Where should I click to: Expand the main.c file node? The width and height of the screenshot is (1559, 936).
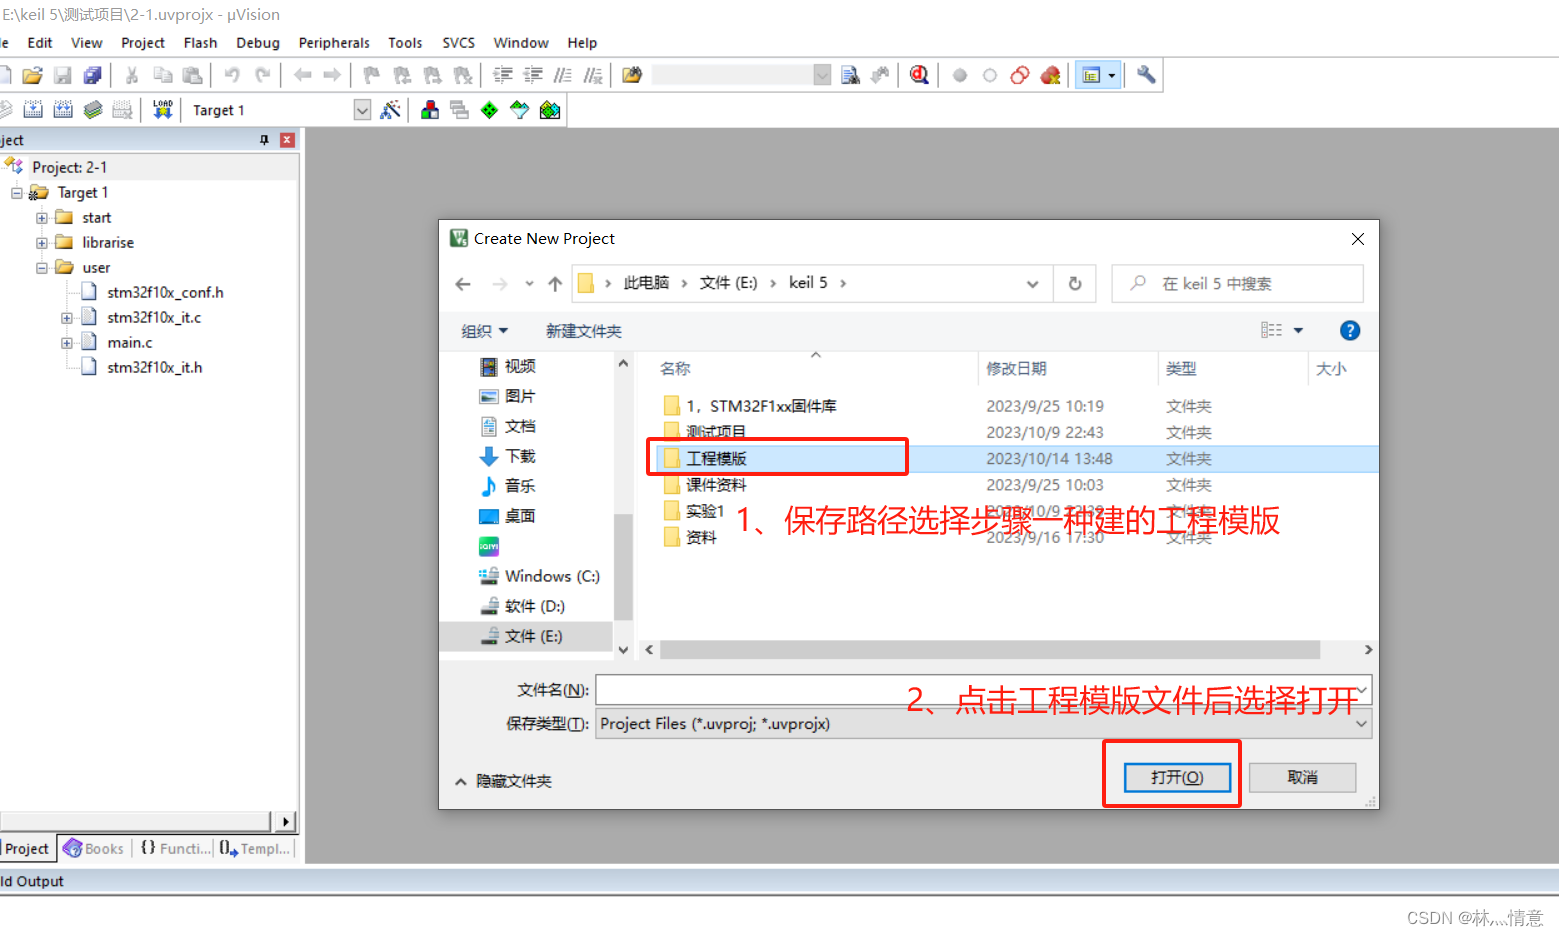(67, 343)
